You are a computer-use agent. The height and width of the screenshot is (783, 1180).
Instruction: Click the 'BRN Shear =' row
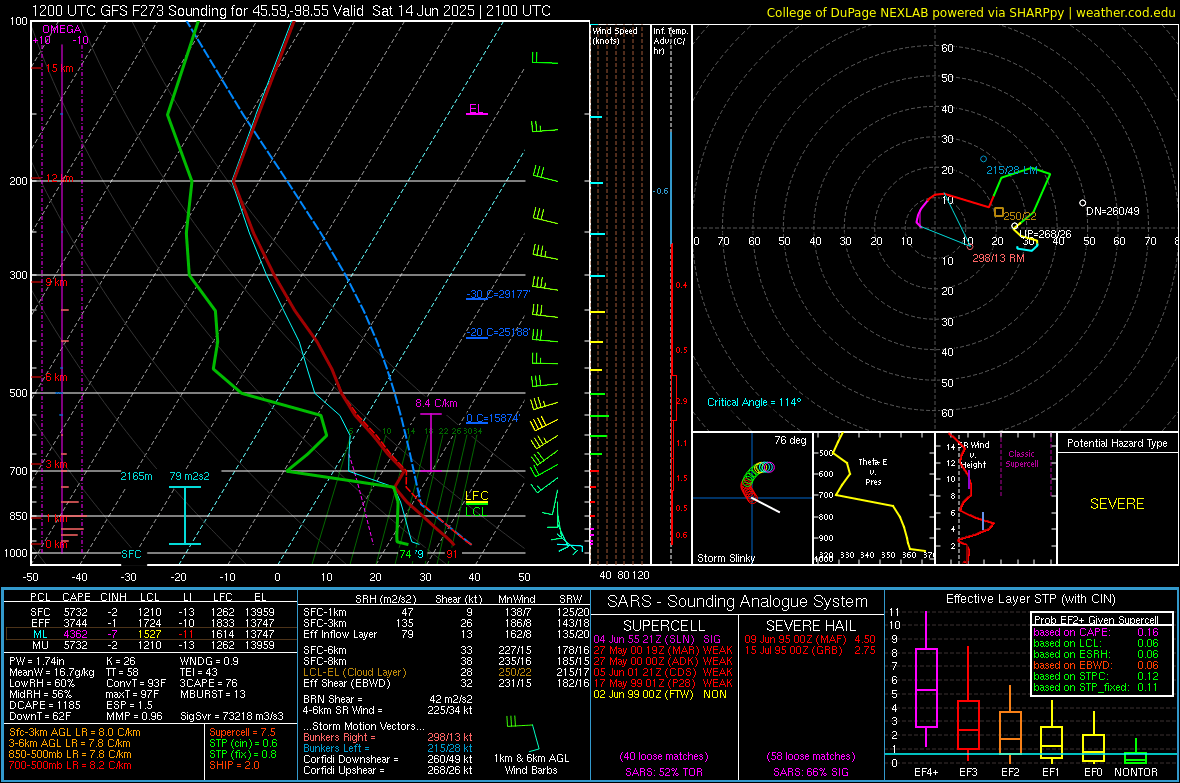pyautogui.click(x=388, y=699)
